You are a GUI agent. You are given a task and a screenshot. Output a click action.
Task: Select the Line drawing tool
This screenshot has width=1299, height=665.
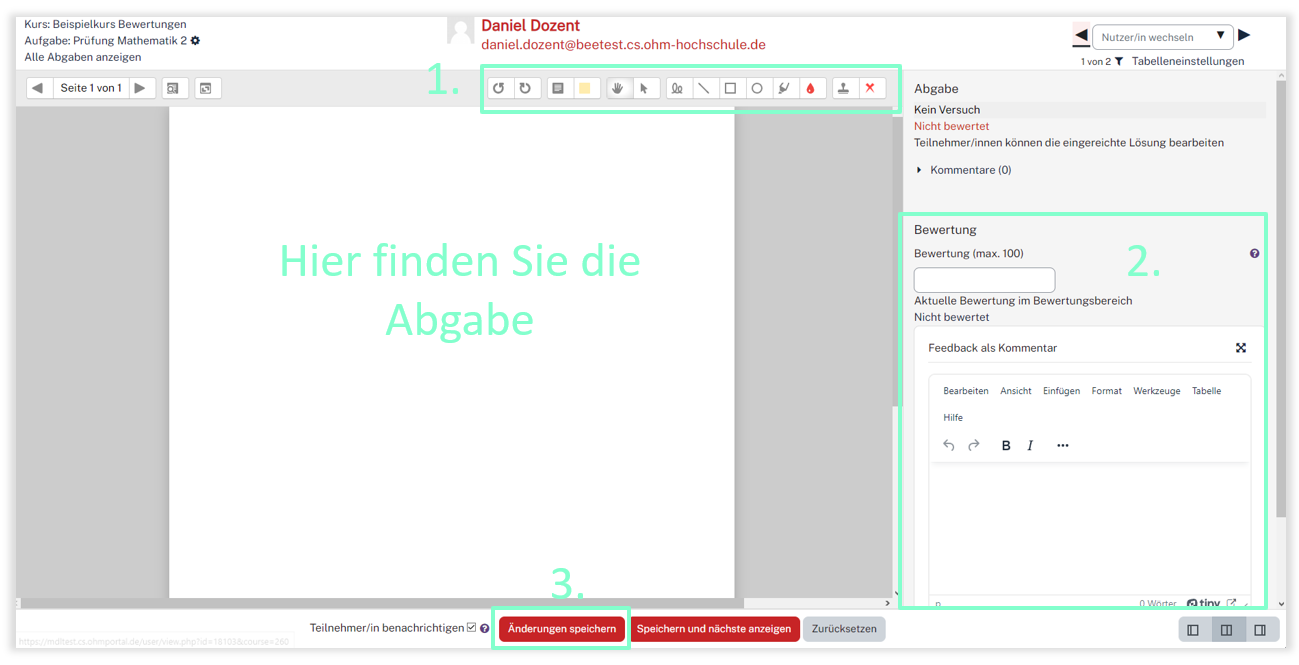click(x=704, y=88)
